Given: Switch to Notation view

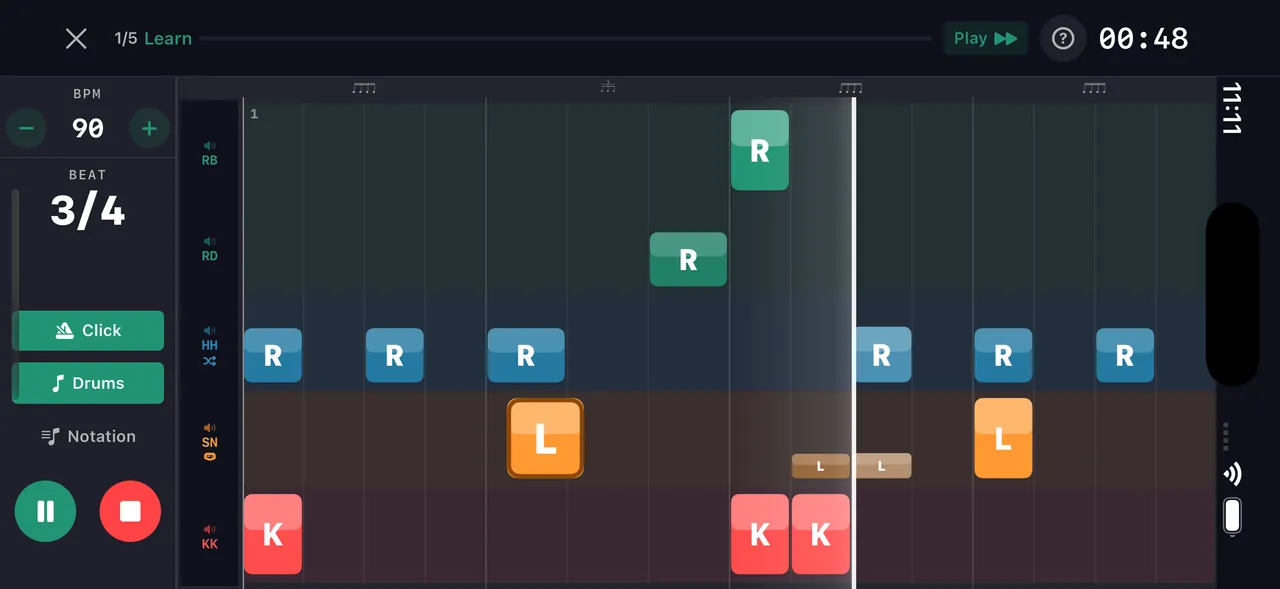Looking at the screenshot, I should [x=88, y=436].
